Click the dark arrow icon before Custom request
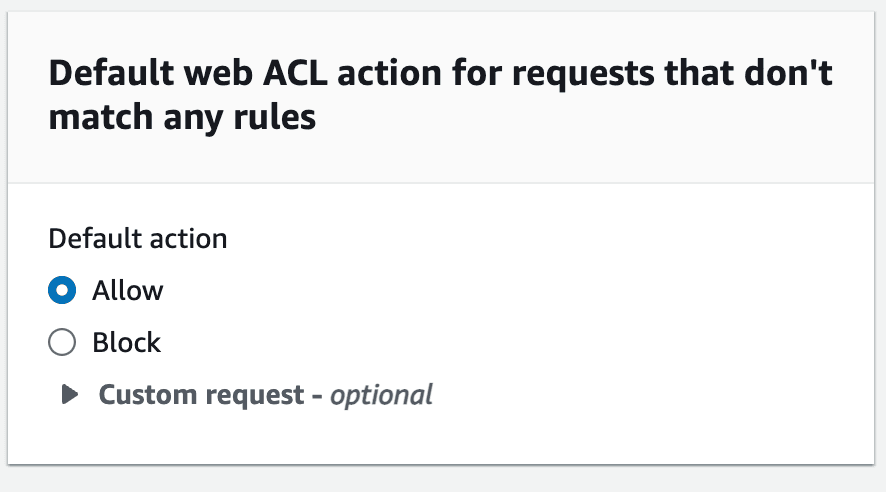Screen dimensions: 886x492 pos(69,395)
